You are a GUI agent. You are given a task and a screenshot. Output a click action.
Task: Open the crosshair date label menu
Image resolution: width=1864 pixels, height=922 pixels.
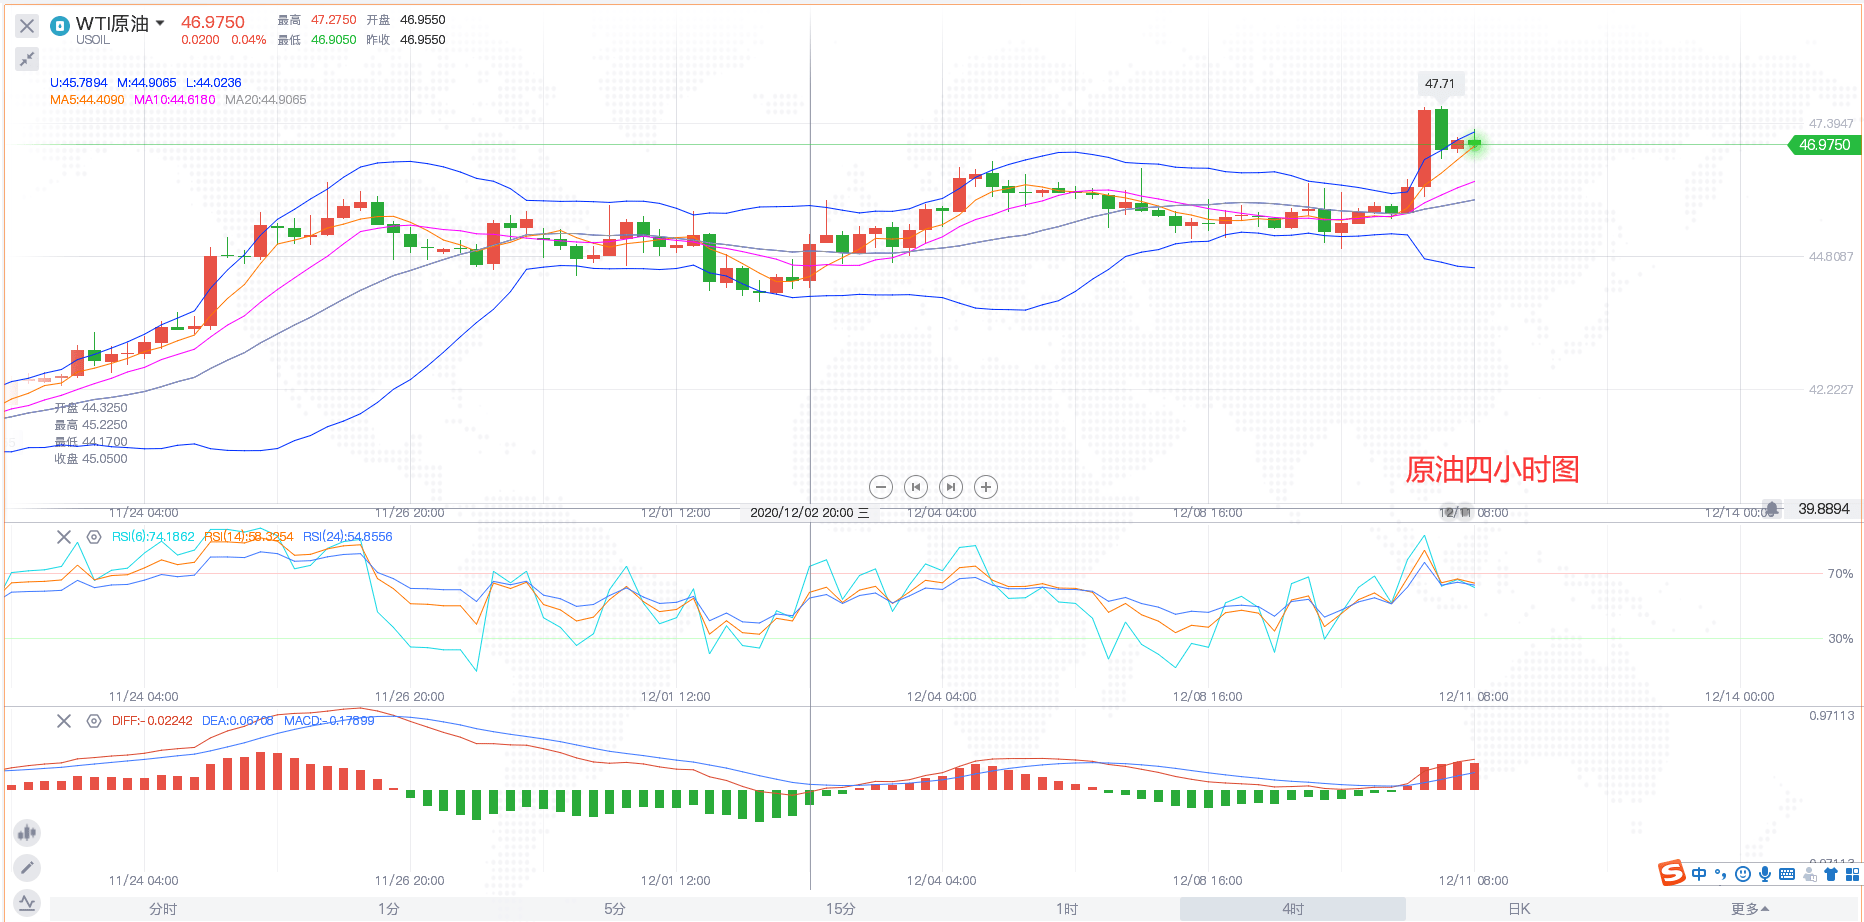[x=864, y=513]
